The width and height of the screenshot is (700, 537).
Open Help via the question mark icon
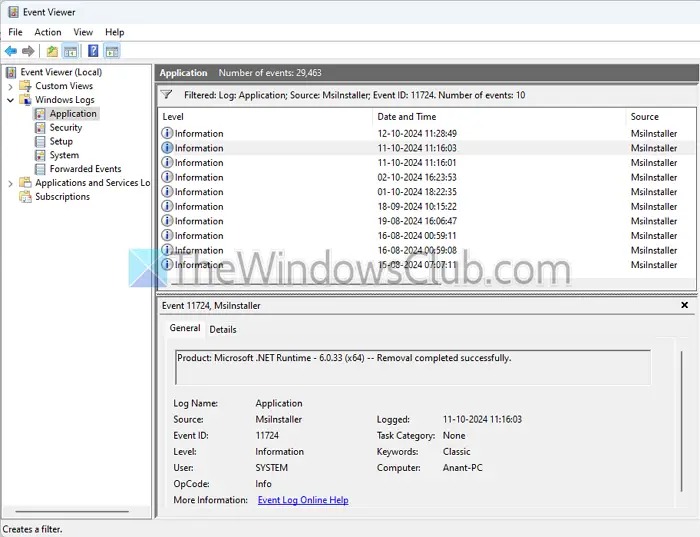pyautogui.click(x=93, y=51)
